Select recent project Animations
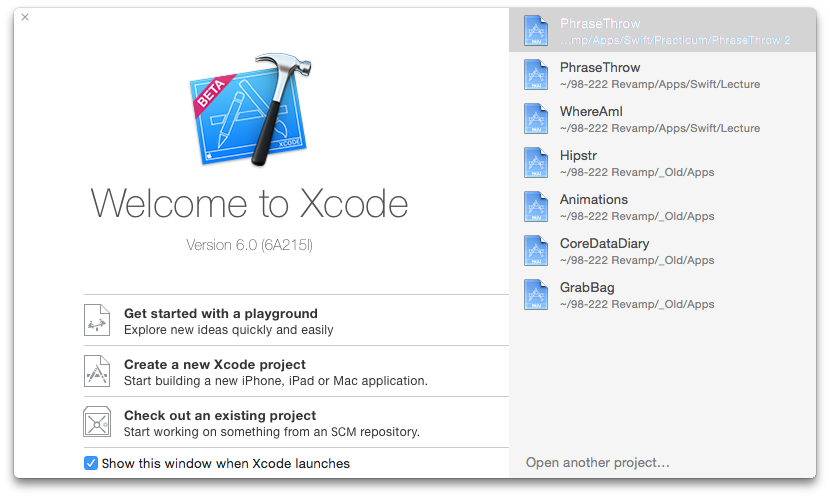 tap(663, 206)
